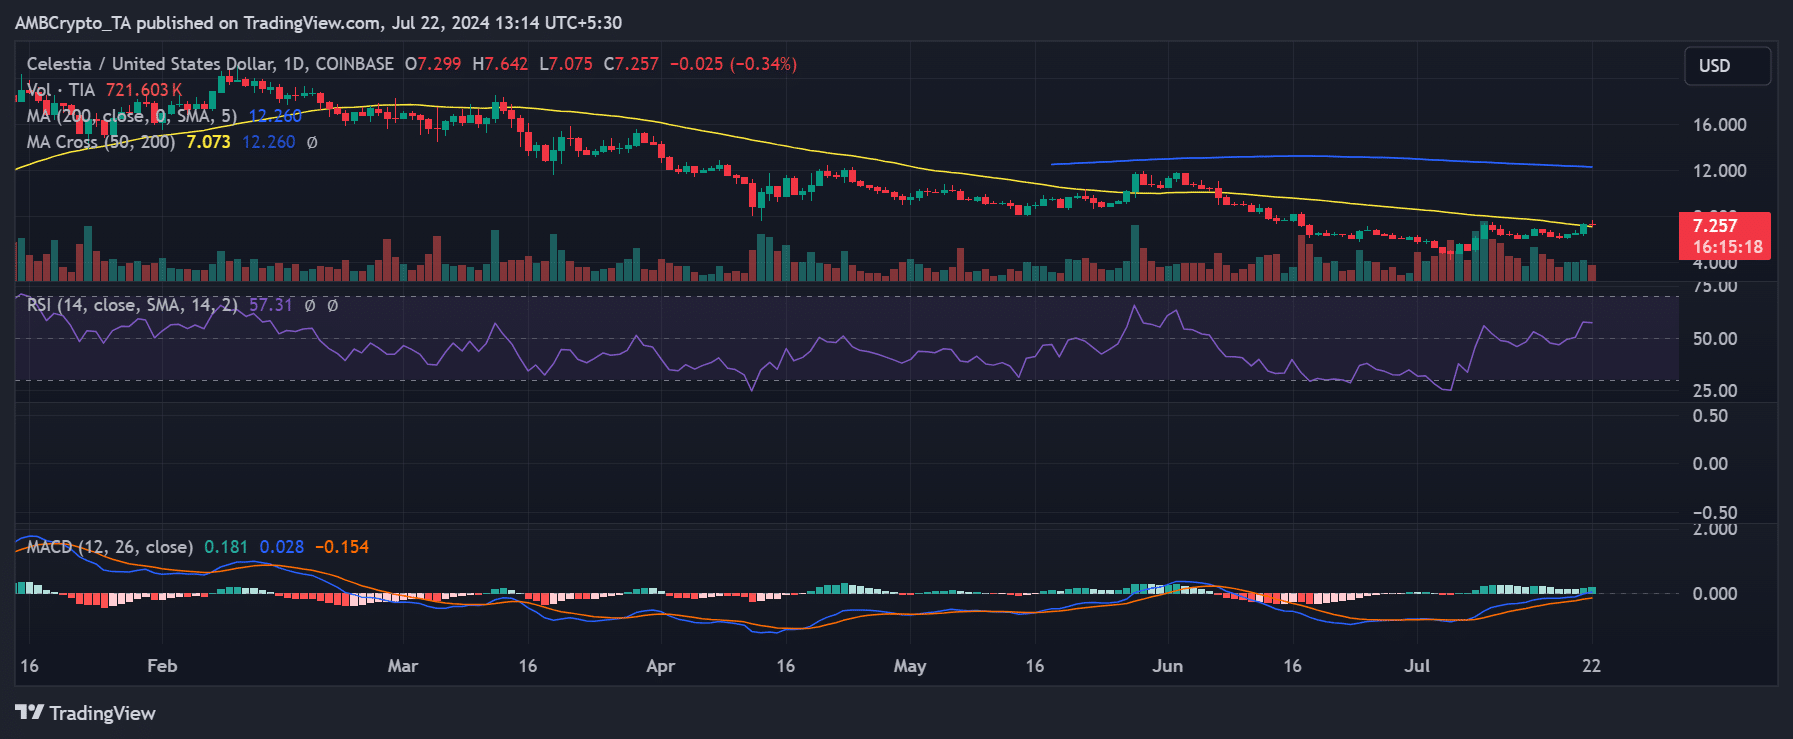This screenshot has width=1793, height=739.
Task: Click the low price L7.075
Action: pyautogui.click(x=566, y=64)
